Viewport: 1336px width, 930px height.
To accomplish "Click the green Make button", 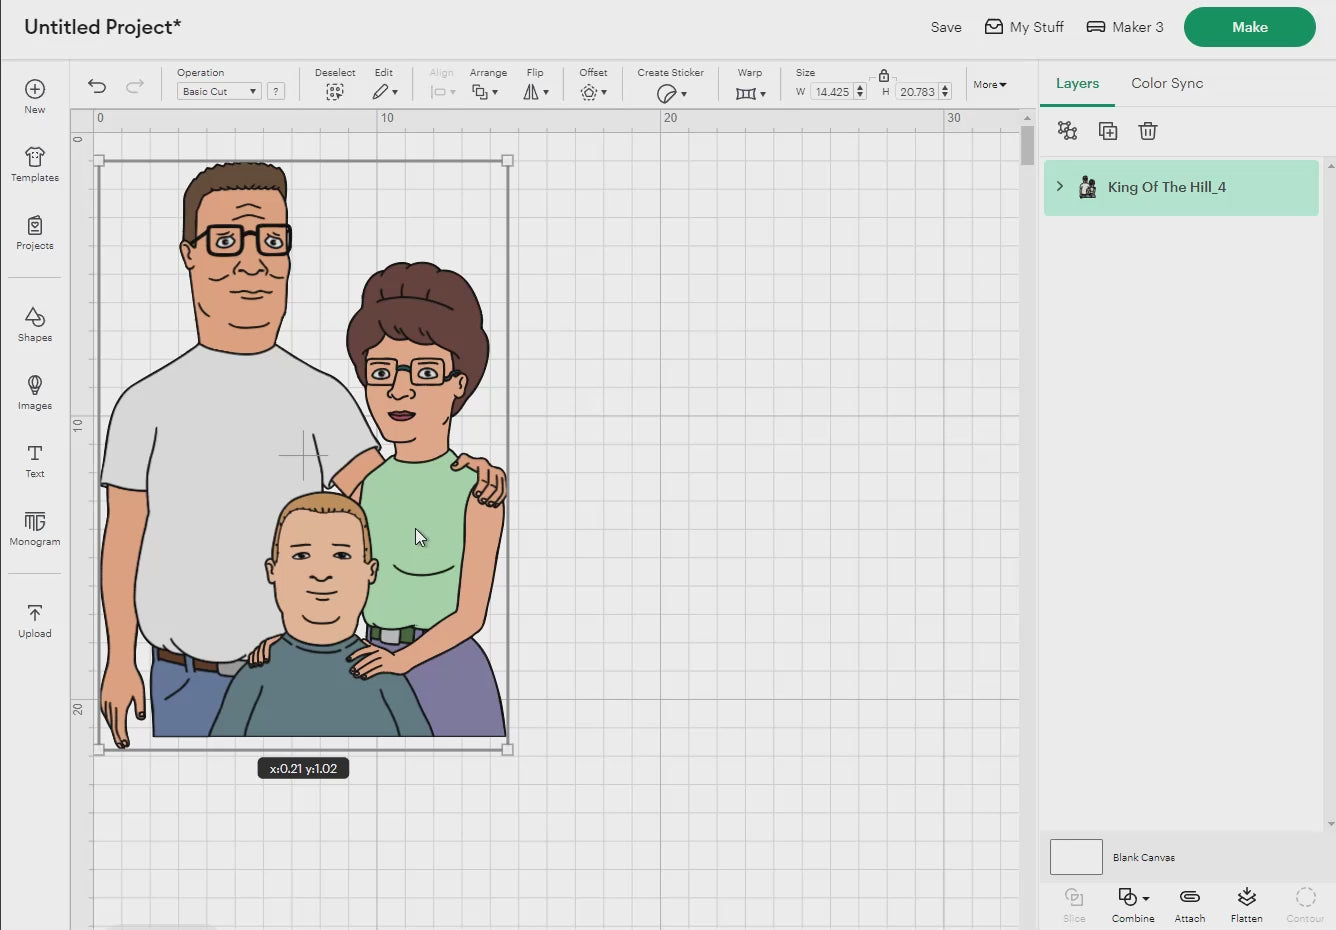I will coord(1250,27).
